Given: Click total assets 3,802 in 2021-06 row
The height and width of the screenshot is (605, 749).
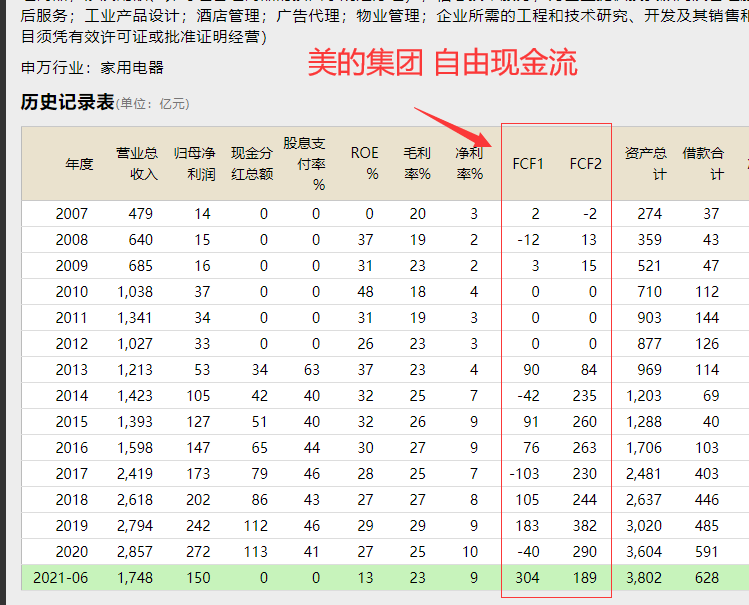Looking at the screenshot, I should (644, 578).
